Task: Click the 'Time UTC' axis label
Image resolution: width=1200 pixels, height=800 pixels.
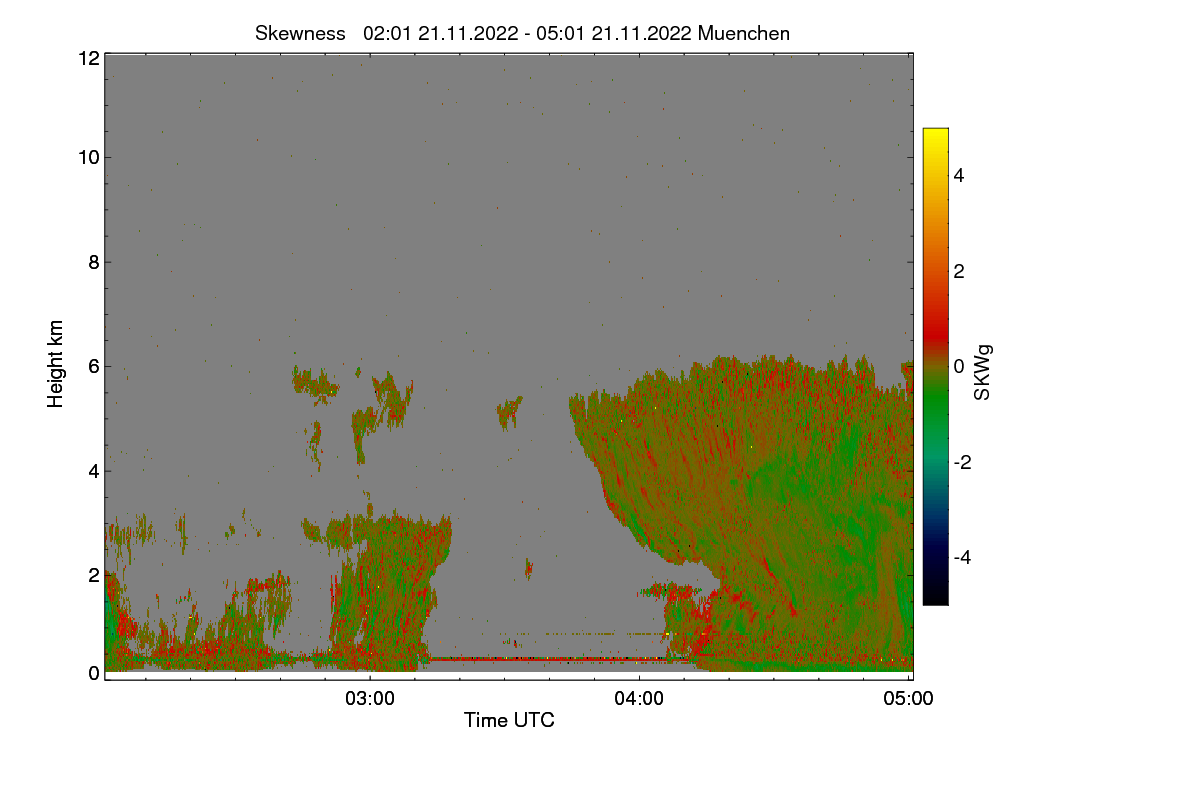Action: pos(509,720)
